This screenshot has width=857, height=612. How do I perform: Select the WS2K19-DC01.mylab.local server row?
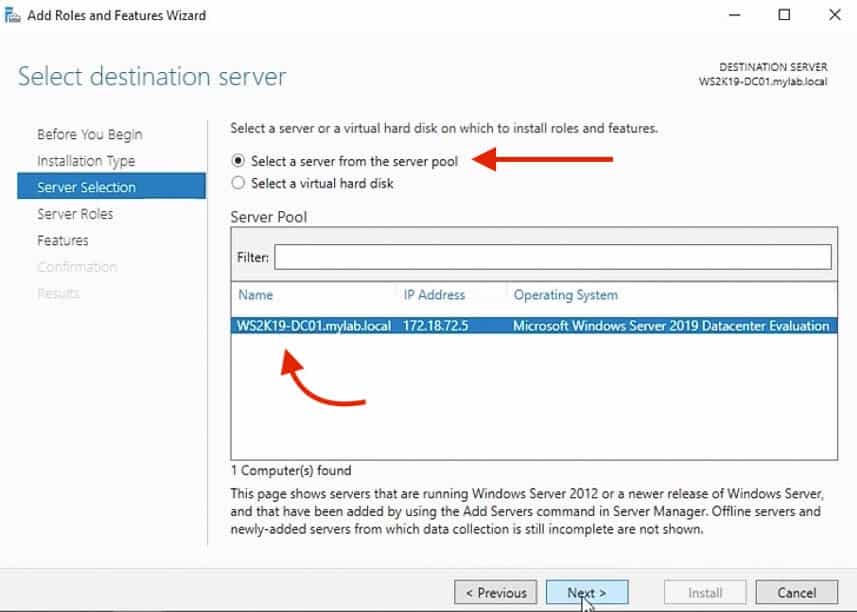coord(534,326)
